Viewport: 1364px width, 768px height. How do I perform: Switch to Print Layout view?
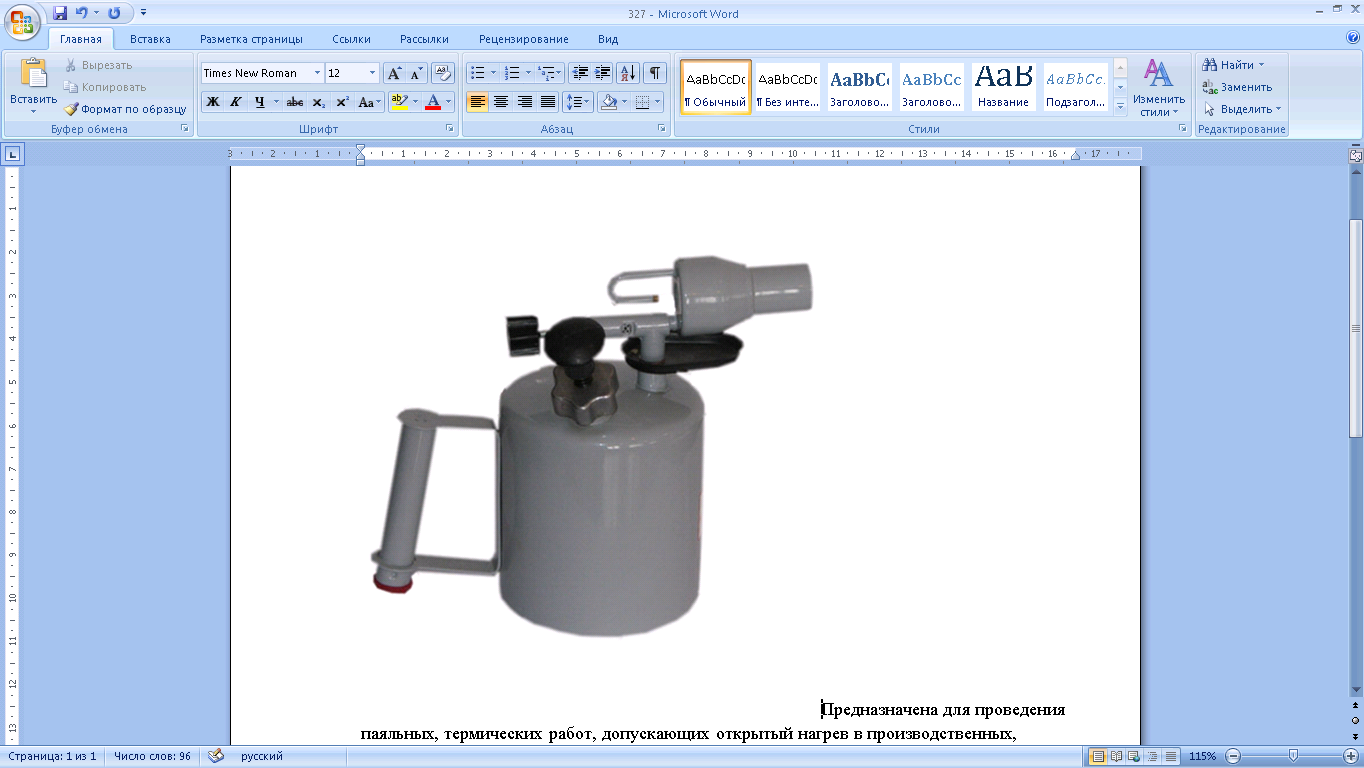click(1098, 756)
